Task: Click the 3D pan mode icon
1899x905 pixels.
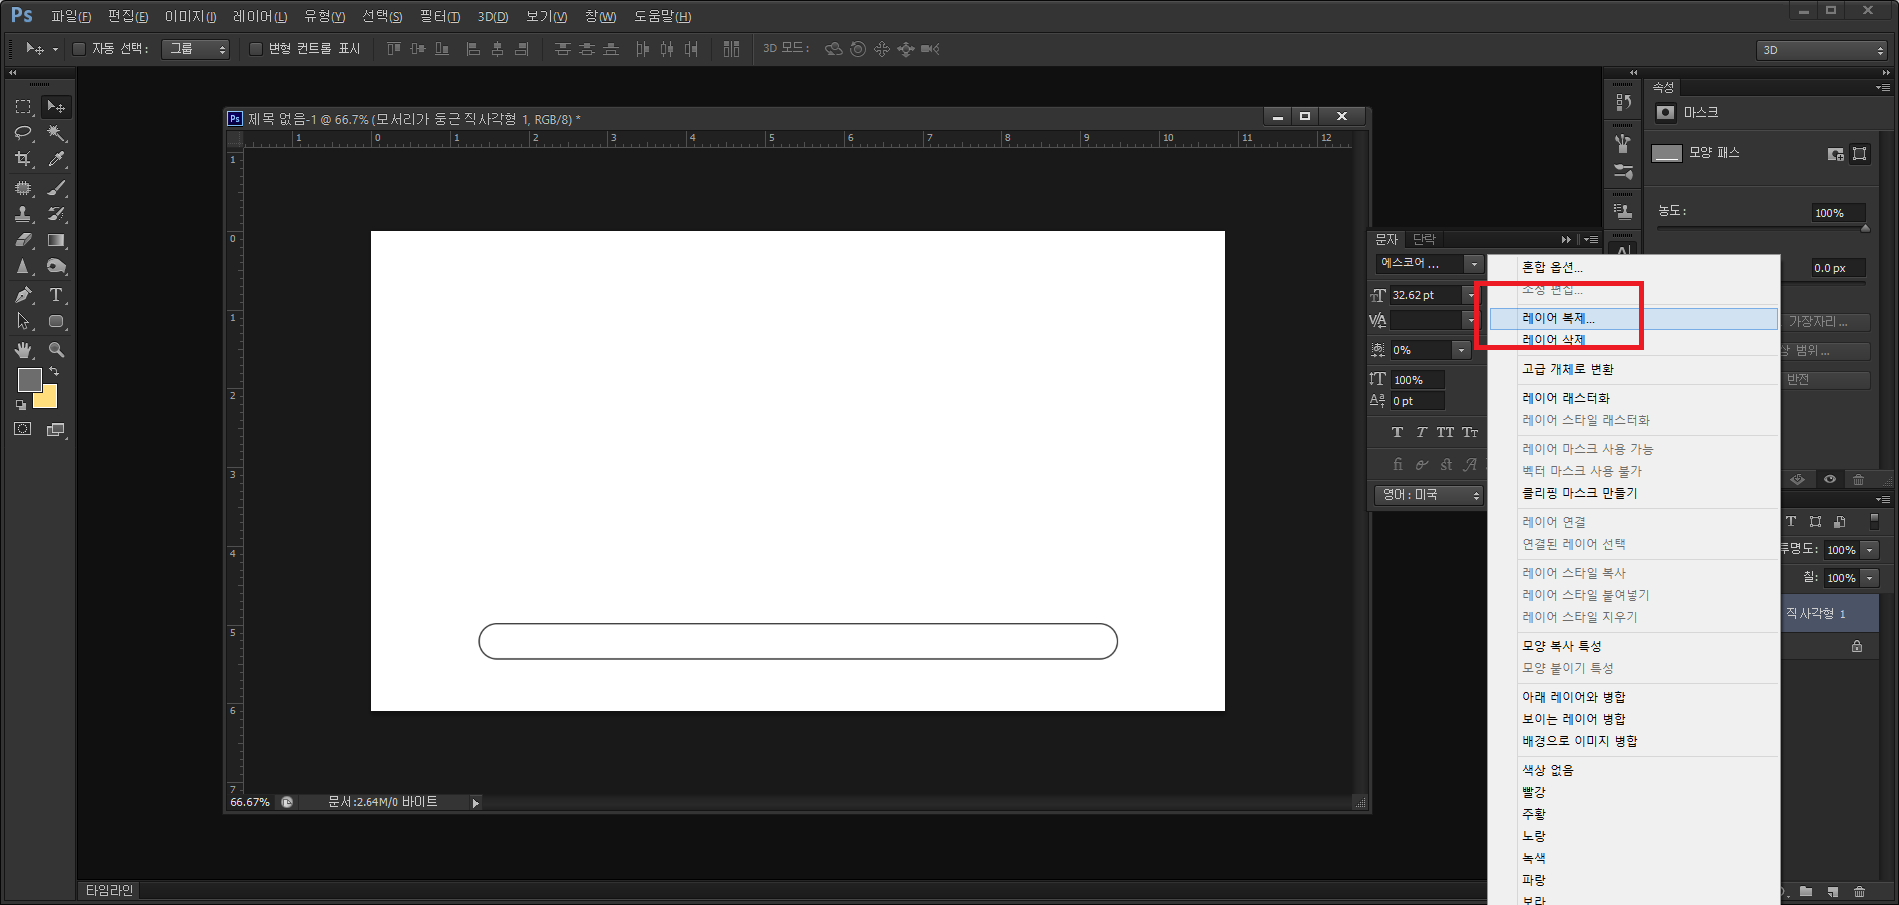Action: (882, 49)
